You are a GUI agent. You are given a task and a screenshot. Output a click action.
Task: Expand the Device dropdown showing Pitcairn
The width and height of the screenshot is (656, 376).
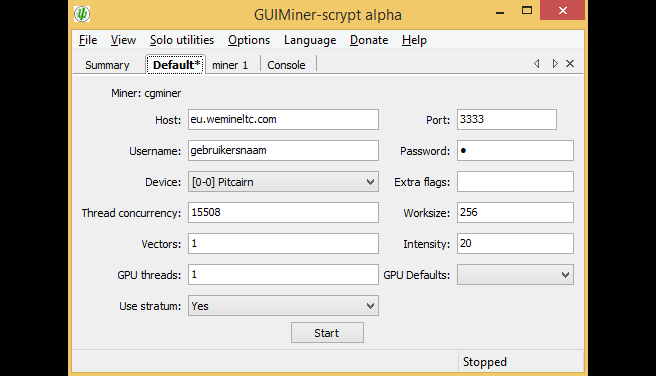click(x=283, y=182)
